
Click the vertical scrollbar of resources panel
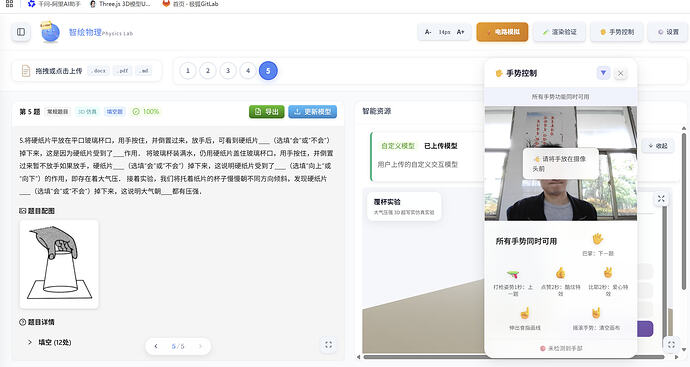point(684,211)
